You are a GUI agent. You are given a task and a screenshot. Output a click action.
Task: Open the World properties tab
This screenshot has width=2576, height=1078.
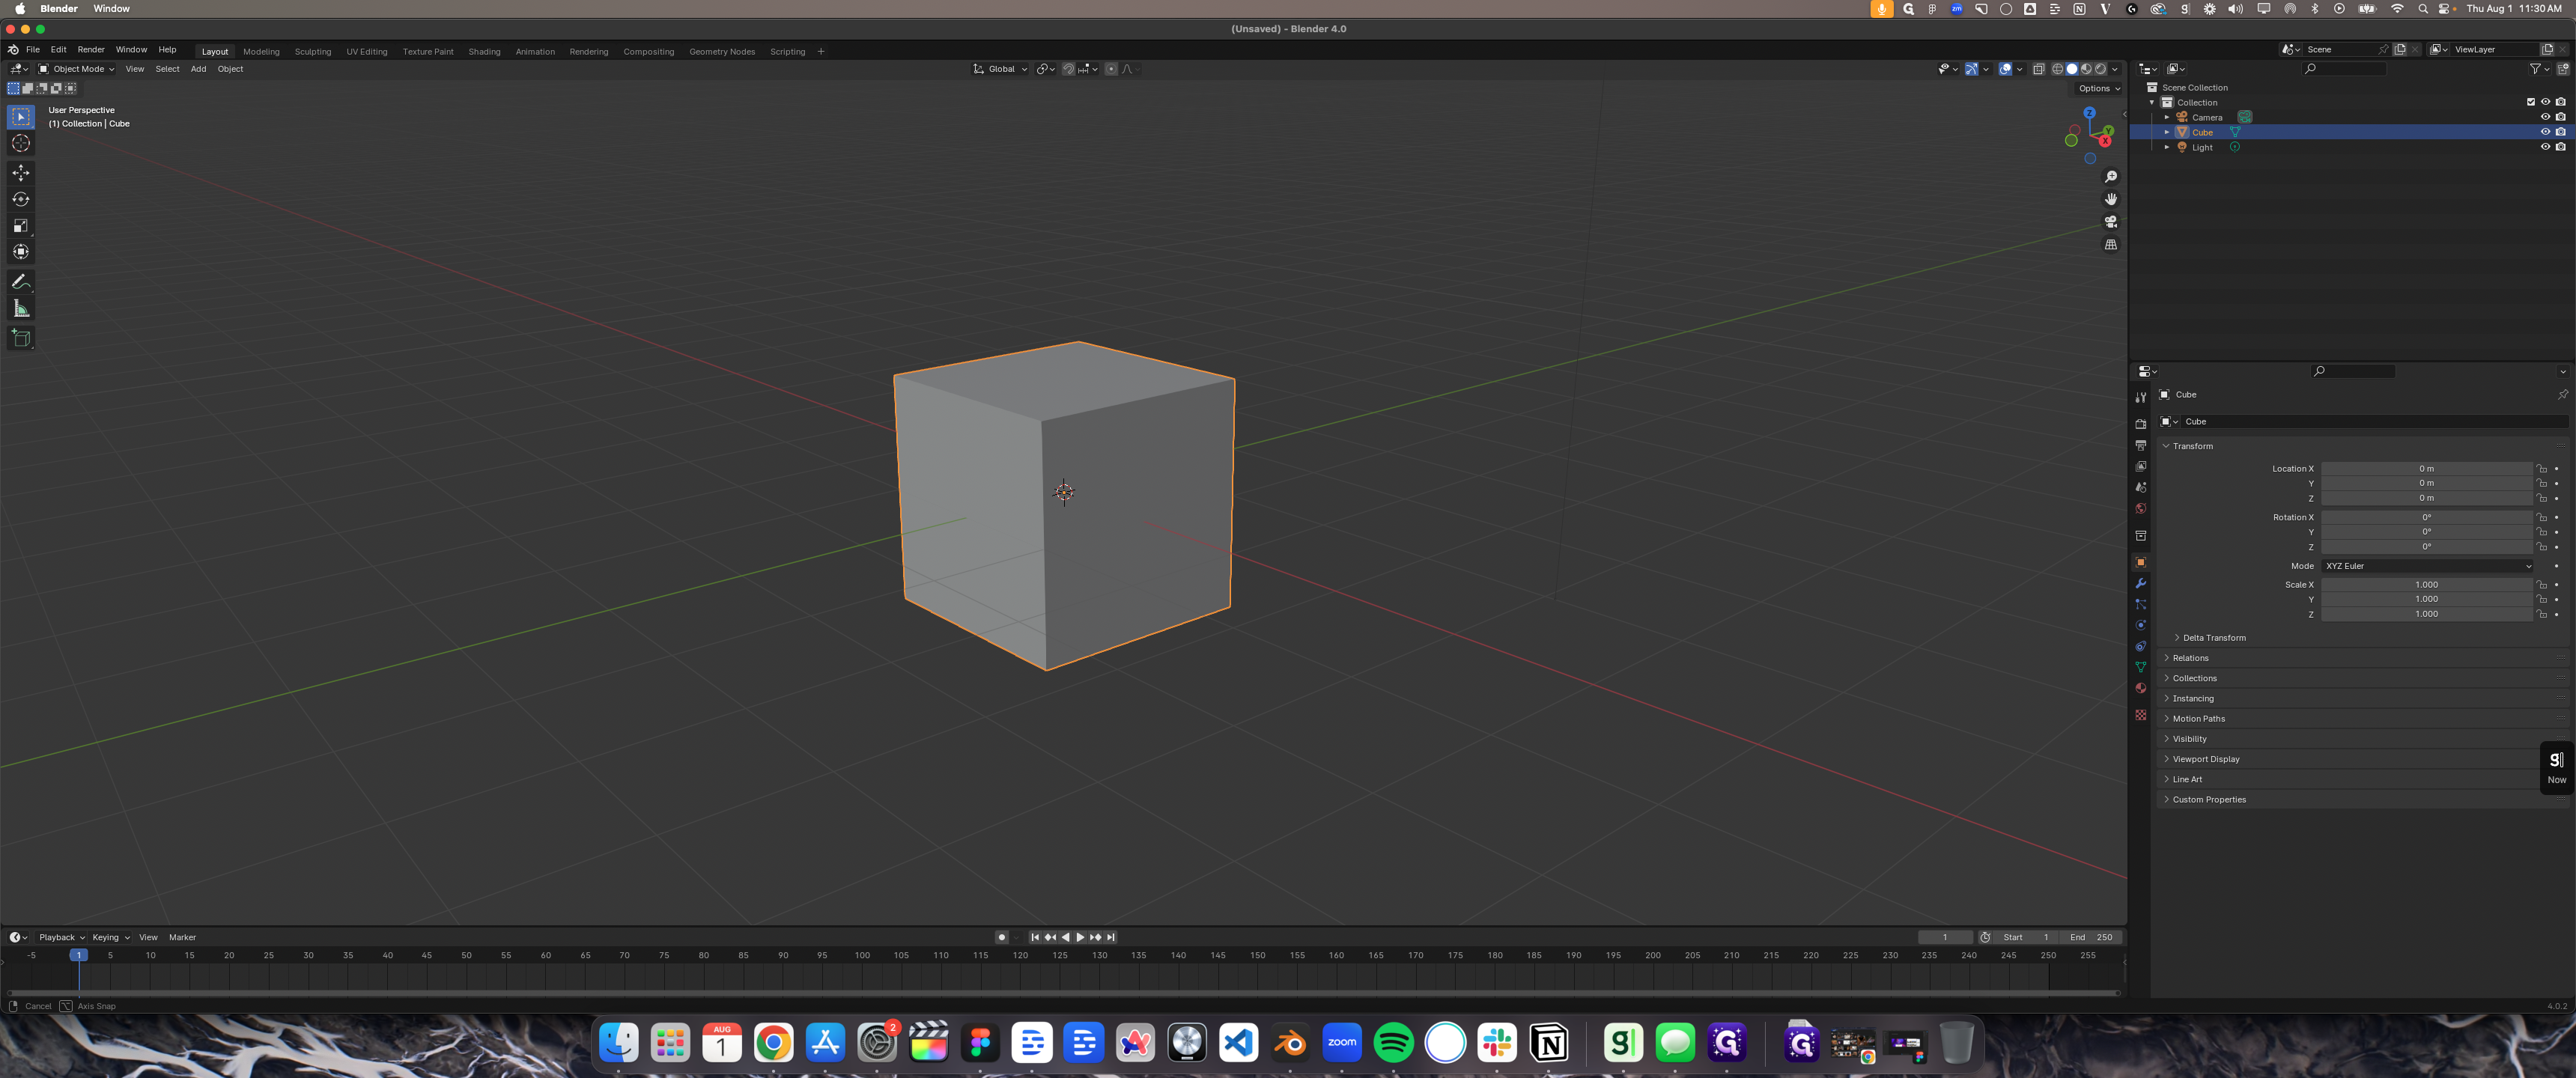click(x=2141, y=508)
